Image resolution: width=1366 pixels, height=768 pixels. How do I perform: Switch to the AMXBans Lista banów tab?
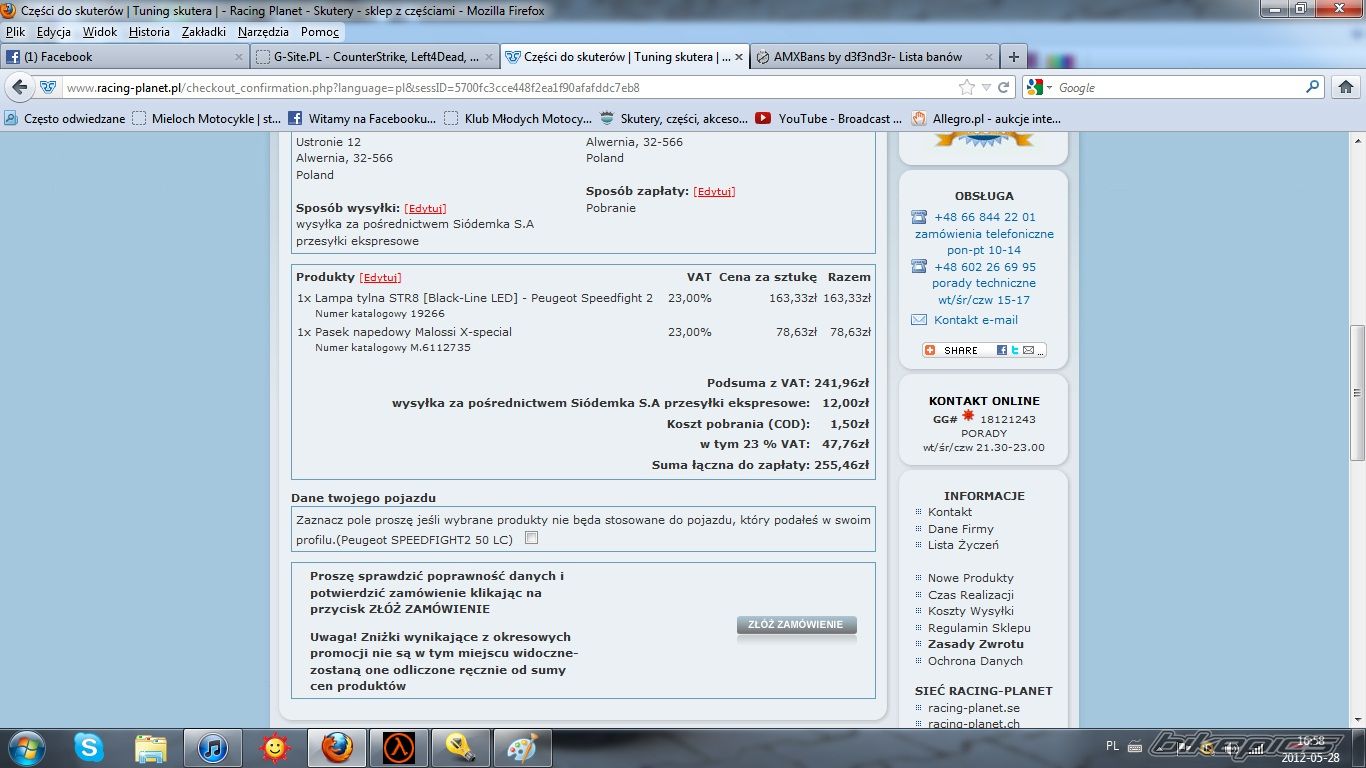[874, 57]
